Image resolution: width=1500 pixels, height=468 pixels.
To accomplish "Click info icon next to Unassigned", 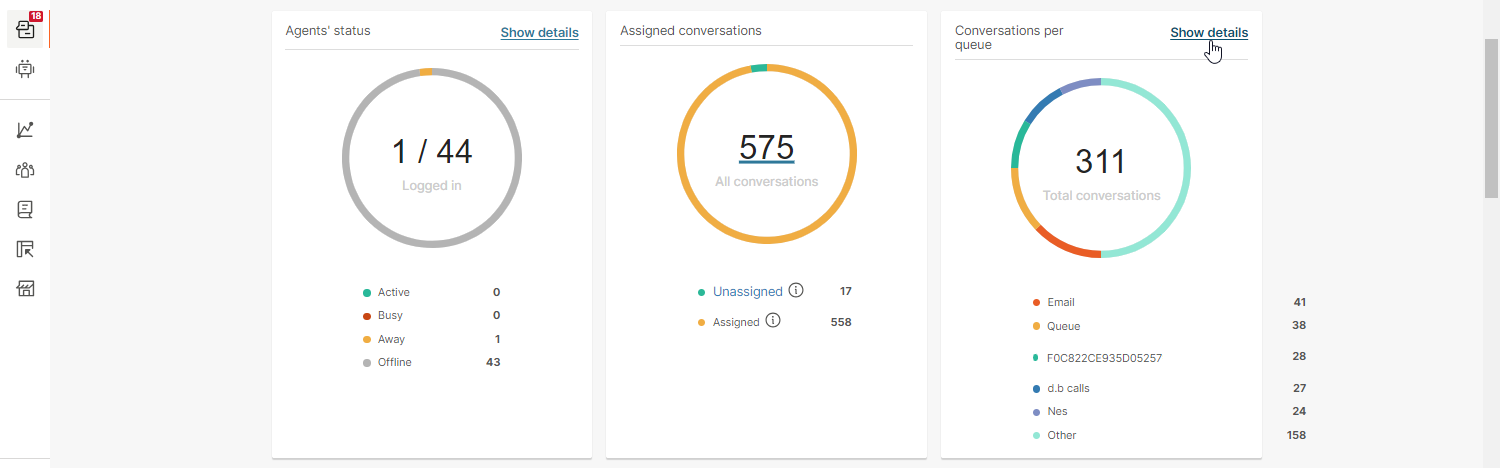I will point(796,291).
